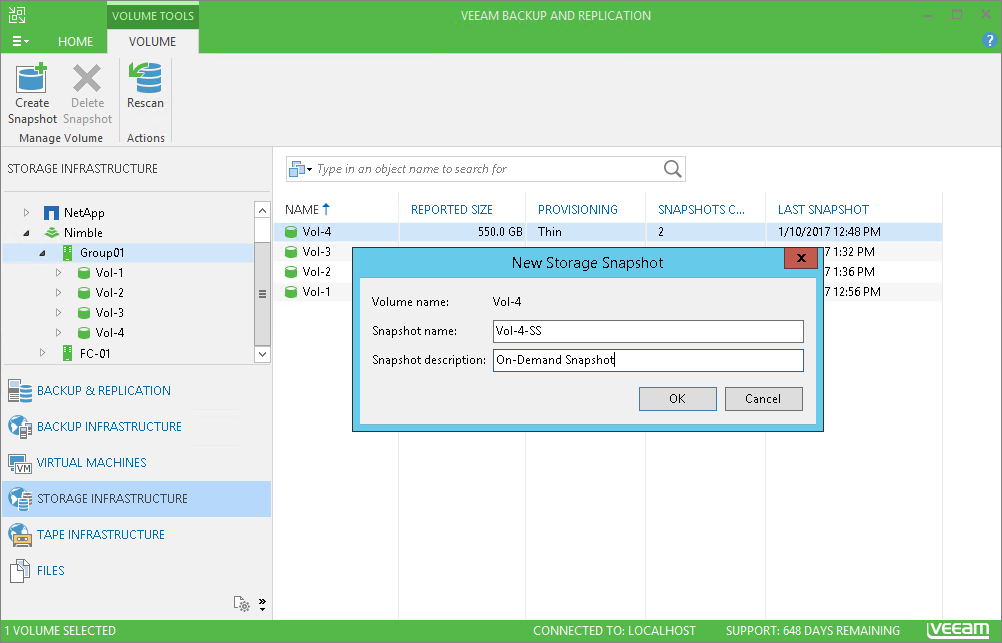Sort by LAST SNAPSHOT column header
Screen dimensions: 1002x643
pos(823,210)
